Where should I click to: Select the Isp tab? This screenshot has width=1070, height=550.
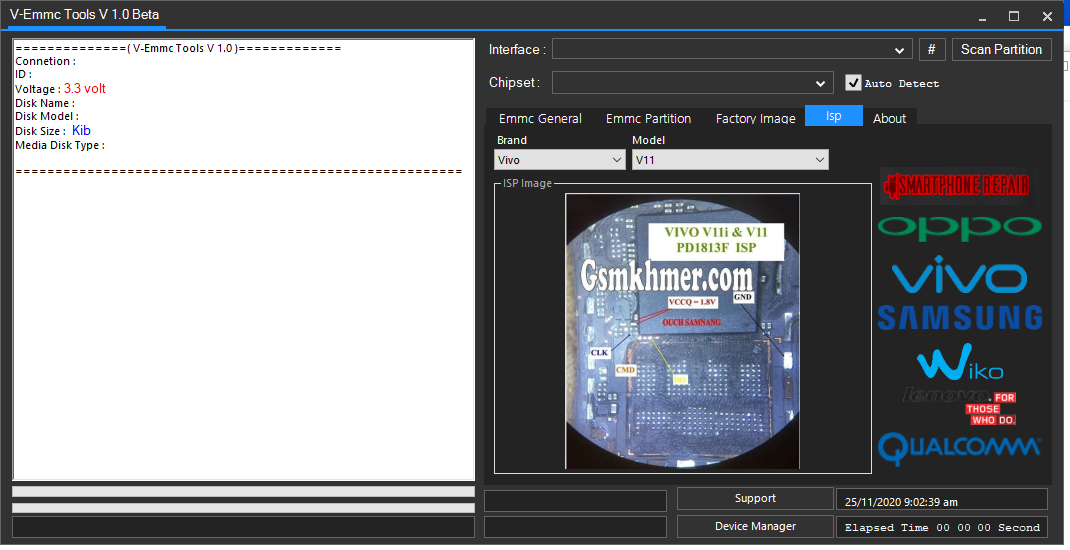(834, 115)
